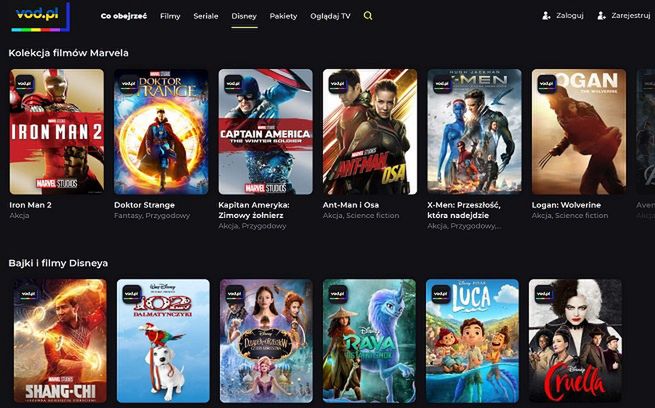
Task: Click vod.pl badge on Luca poster
Action: pyautogui.click(x=441, y=294)
